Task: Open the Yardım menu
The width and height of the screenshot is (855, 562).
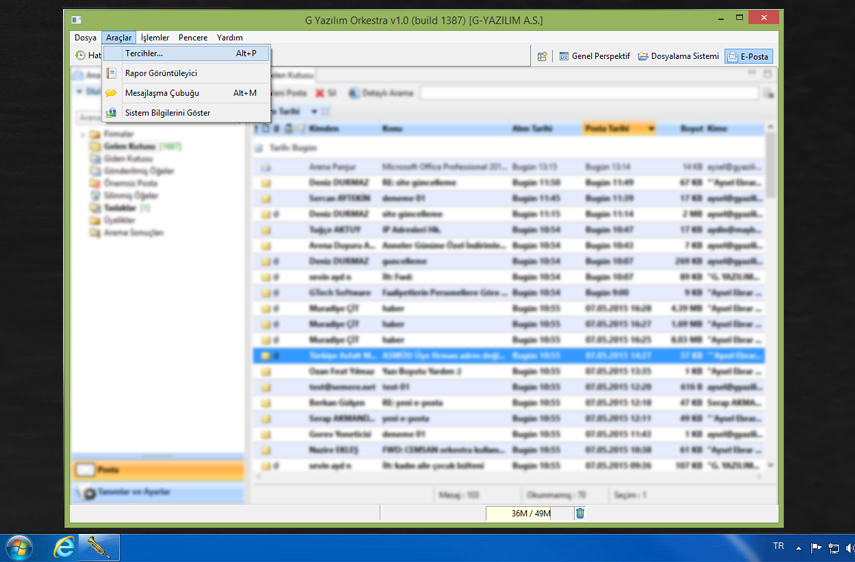Action: pos(230,38)
